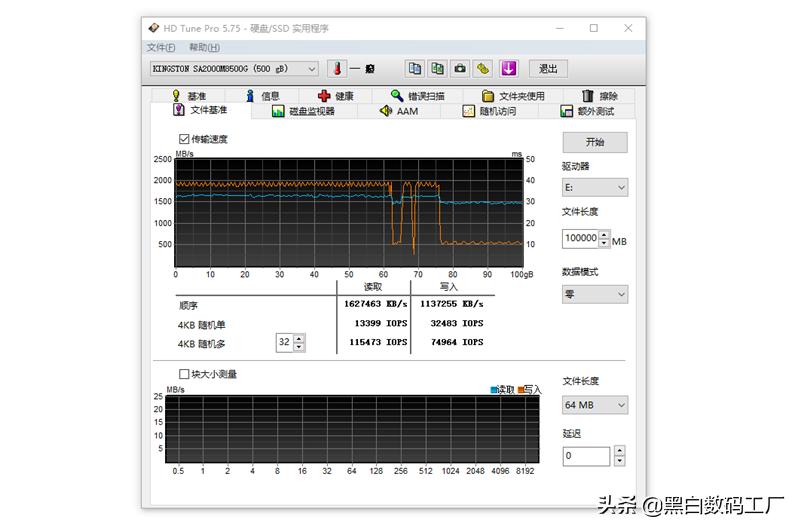Image resolution: width=800 pixels, height=531 pixels.
Task: Maximize the HD Tune Pro window
Action: (x=594, y=28)
